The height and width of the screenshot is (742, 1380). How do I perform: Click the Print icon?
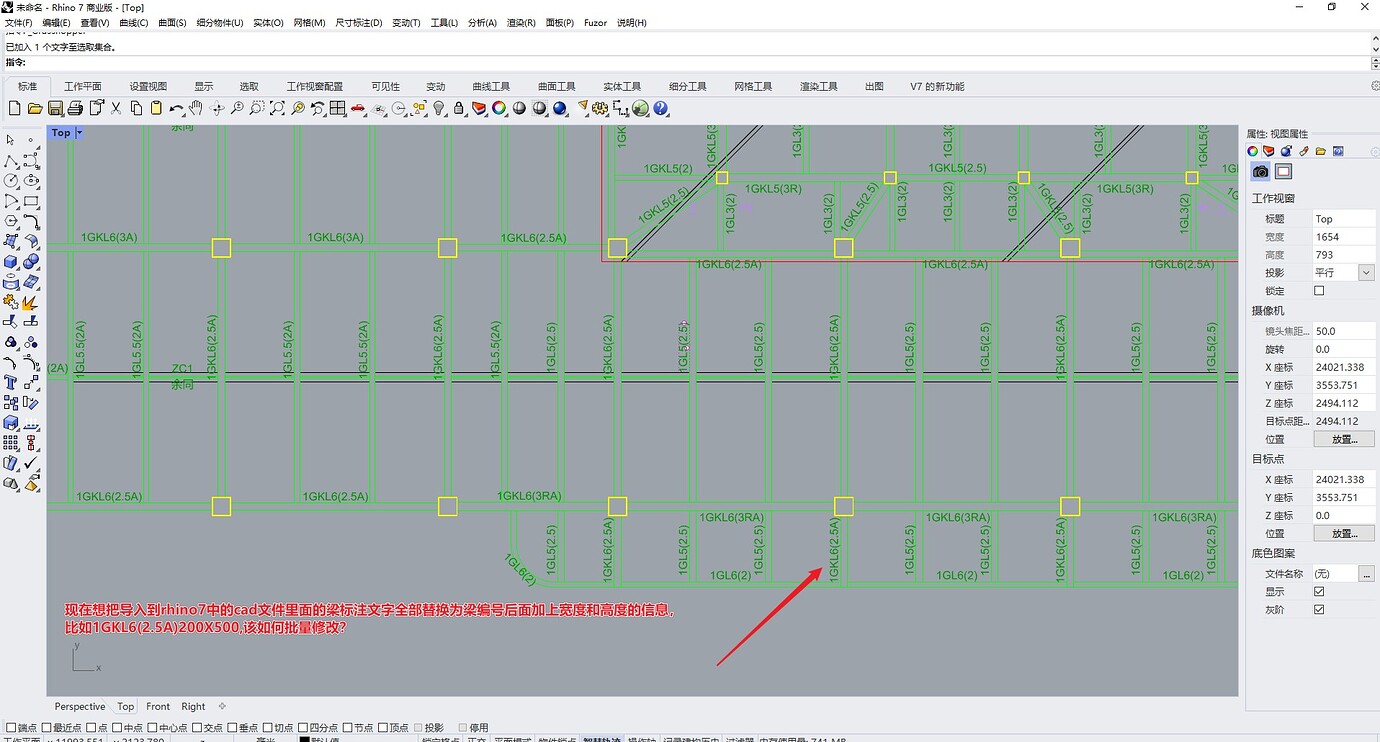76,108
